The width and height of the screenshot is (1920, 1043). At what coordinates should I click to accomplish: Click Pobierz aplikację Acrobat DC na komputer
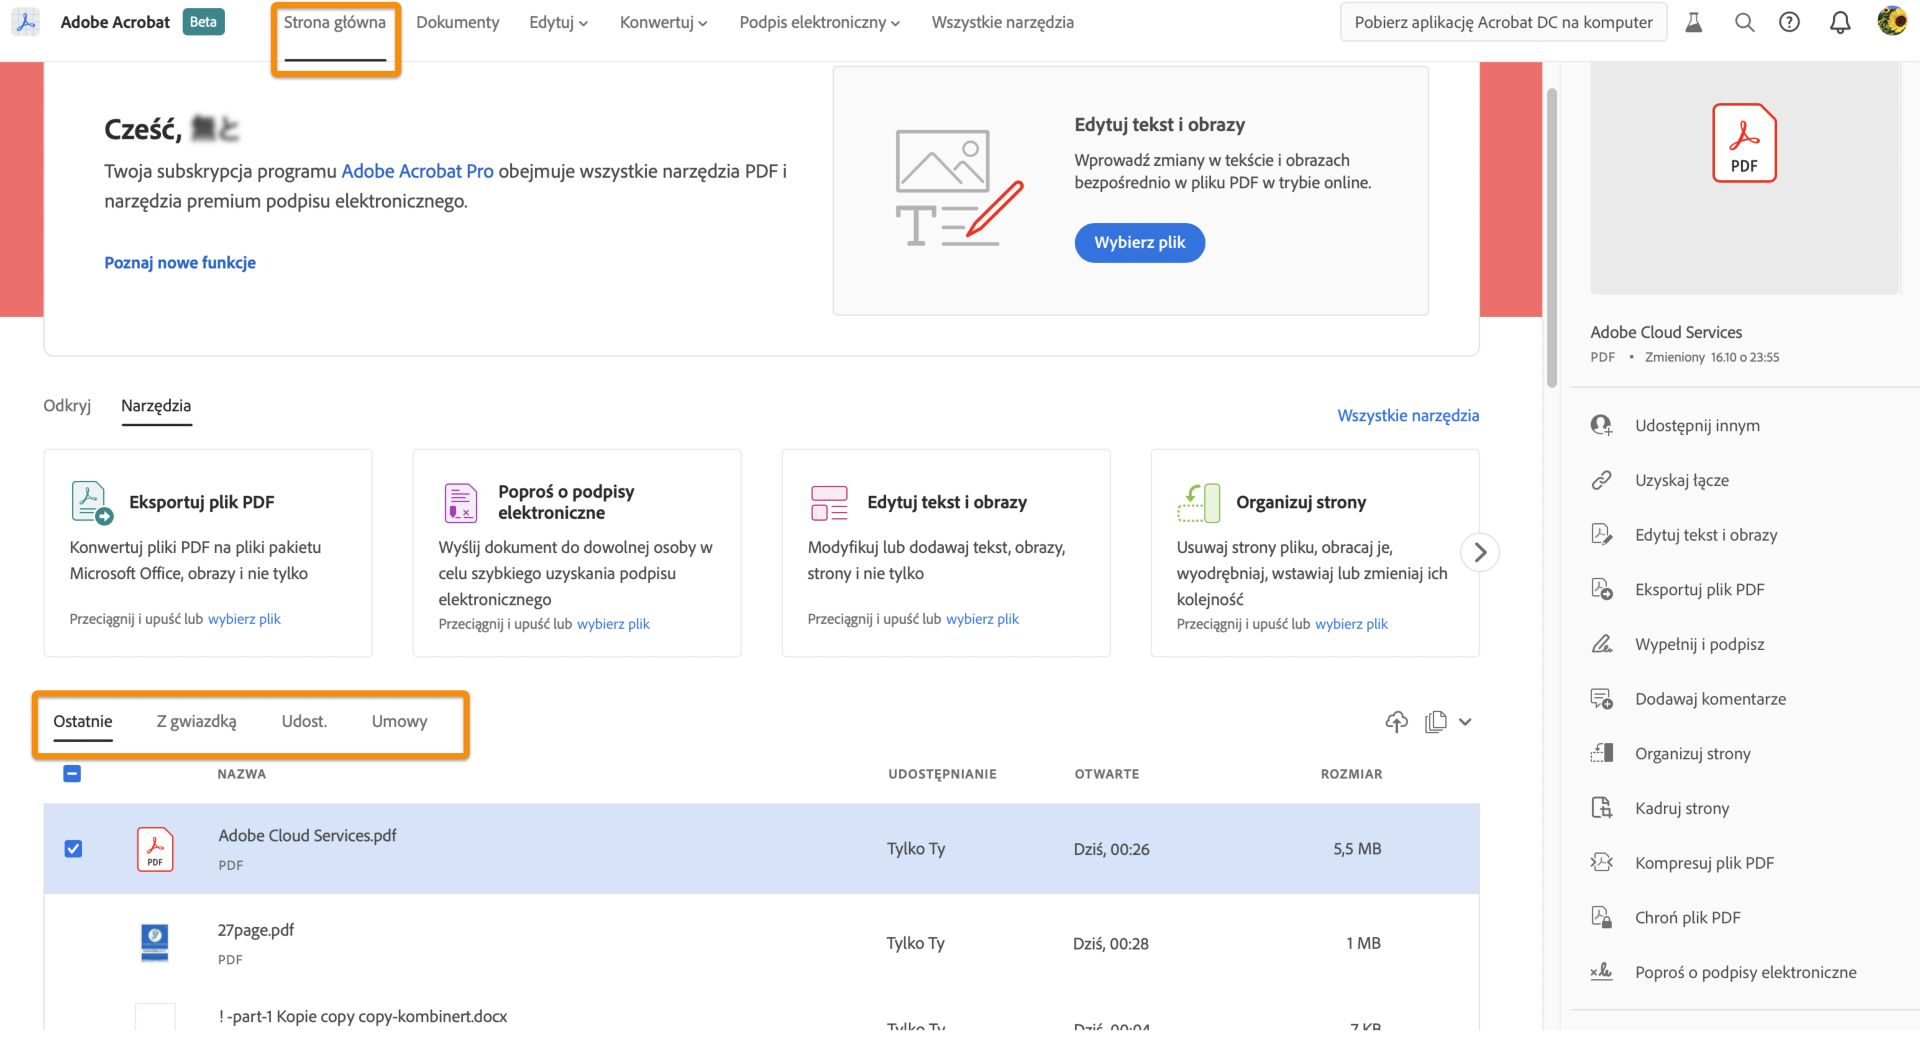(1503, 22)
